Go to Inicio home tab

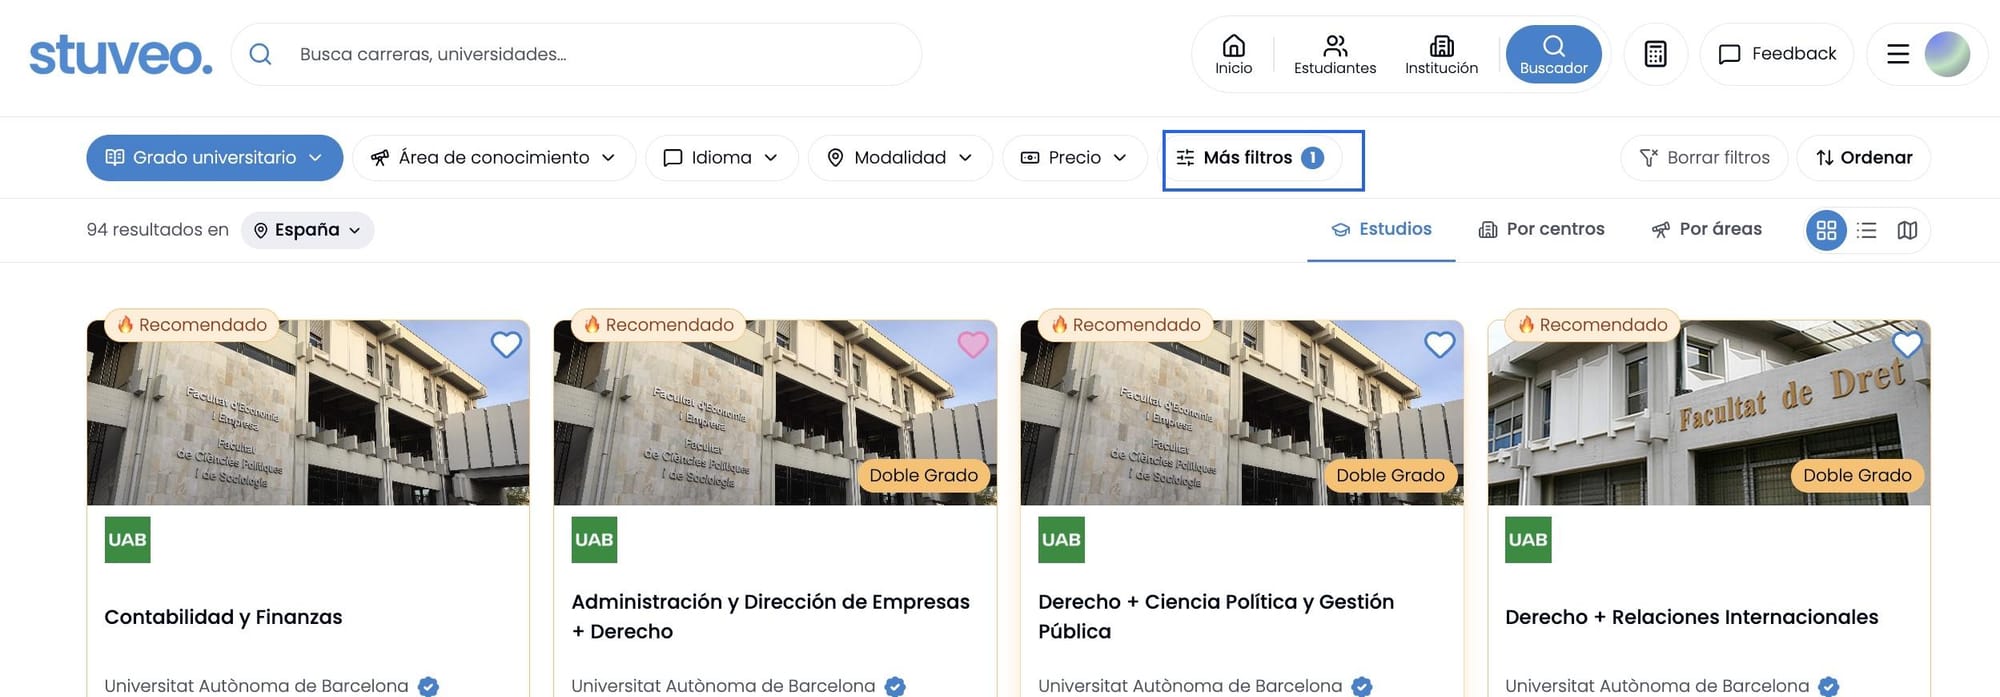pos(1233,54)
